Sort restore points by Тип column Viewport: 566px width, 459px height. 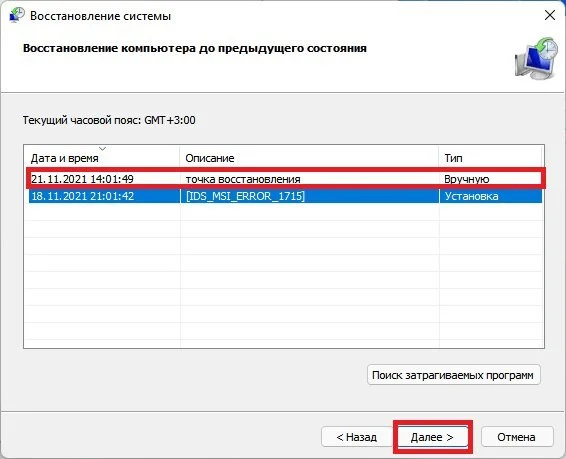(490, 158)
